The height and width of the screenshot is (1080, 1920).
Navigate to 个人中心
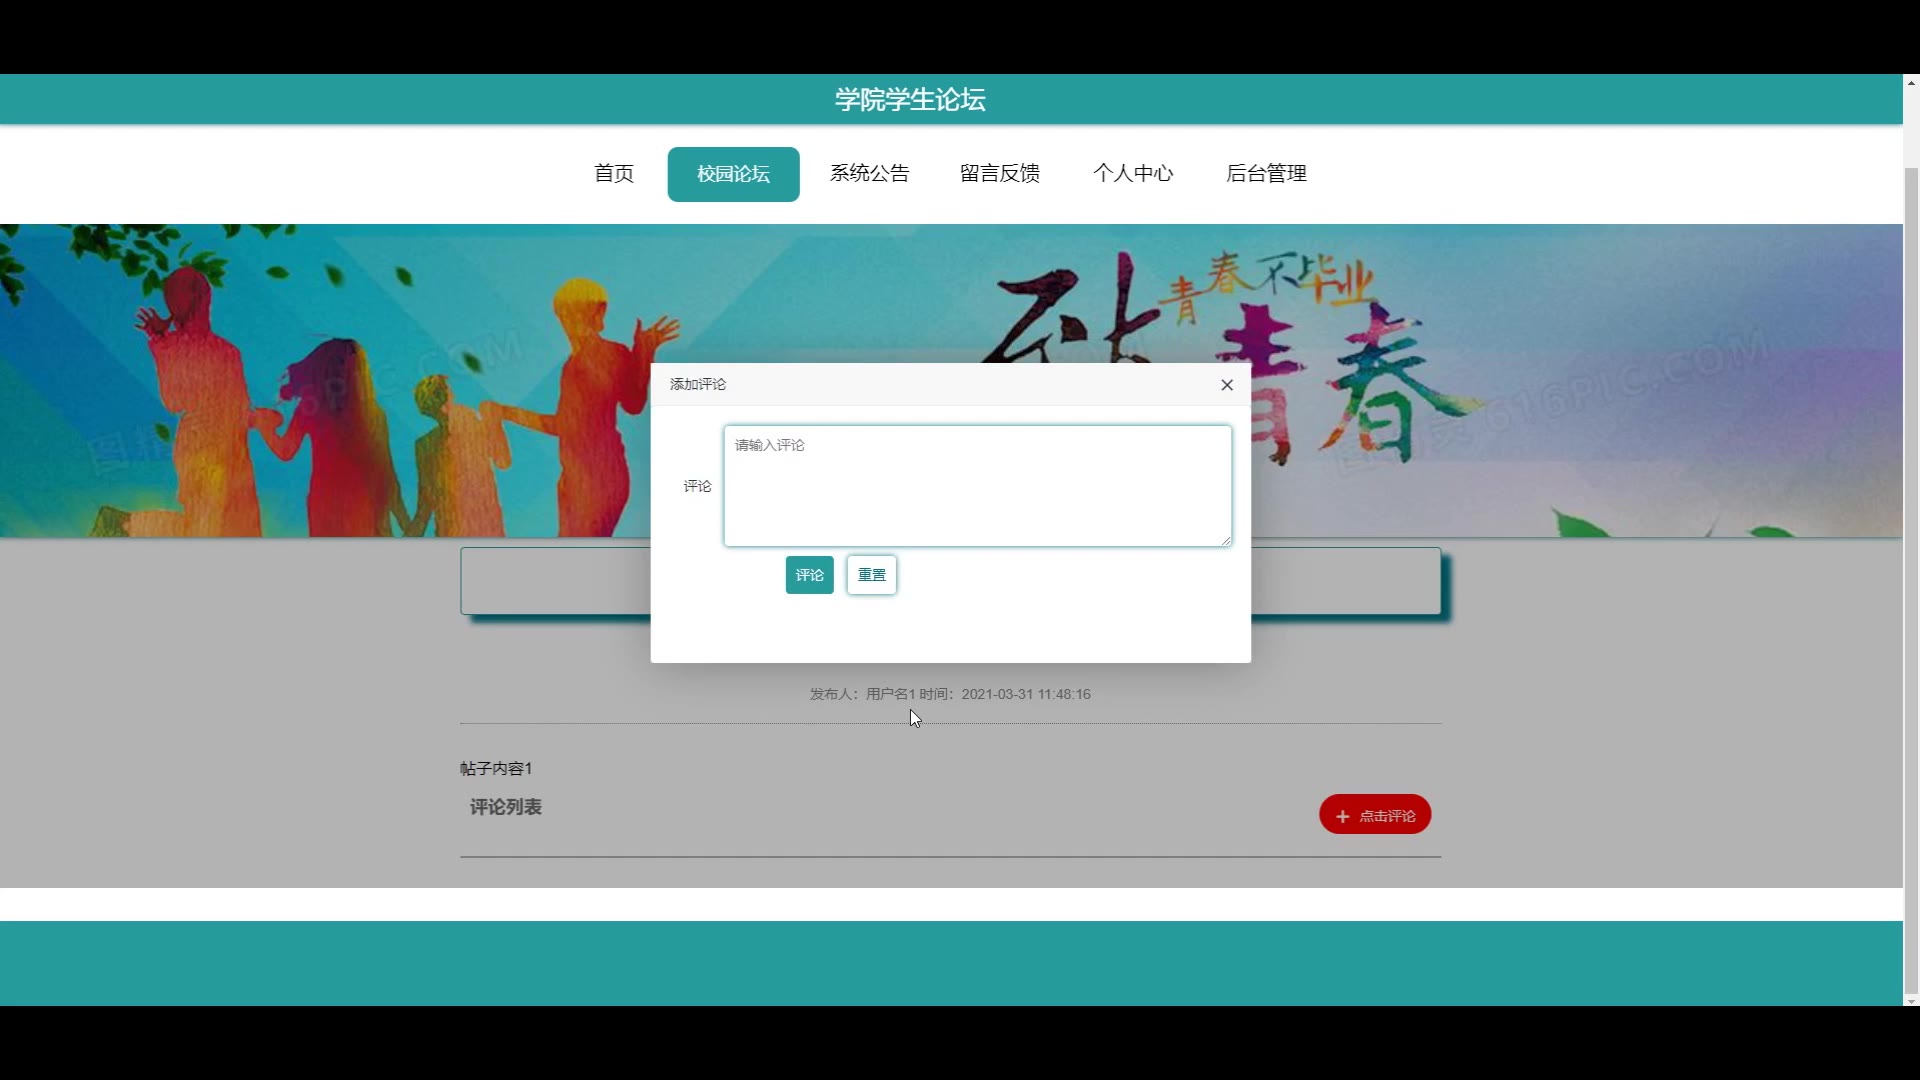click(x=1132, y=174)
